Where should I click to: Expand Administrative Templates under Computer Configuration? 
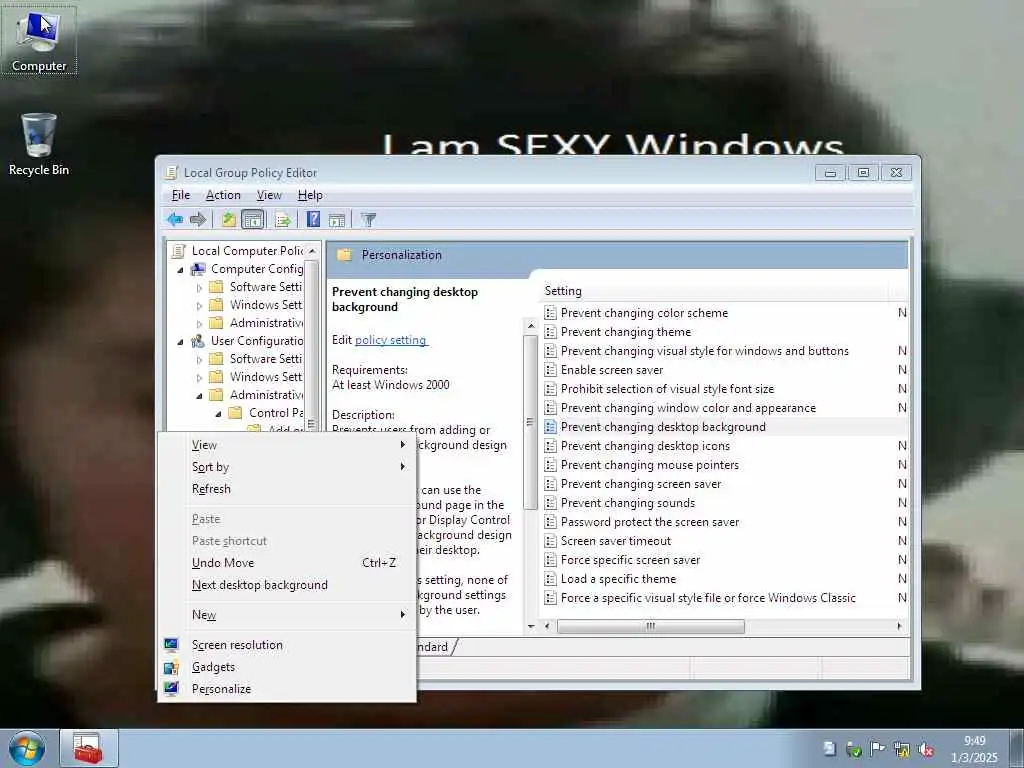point(199,323)
